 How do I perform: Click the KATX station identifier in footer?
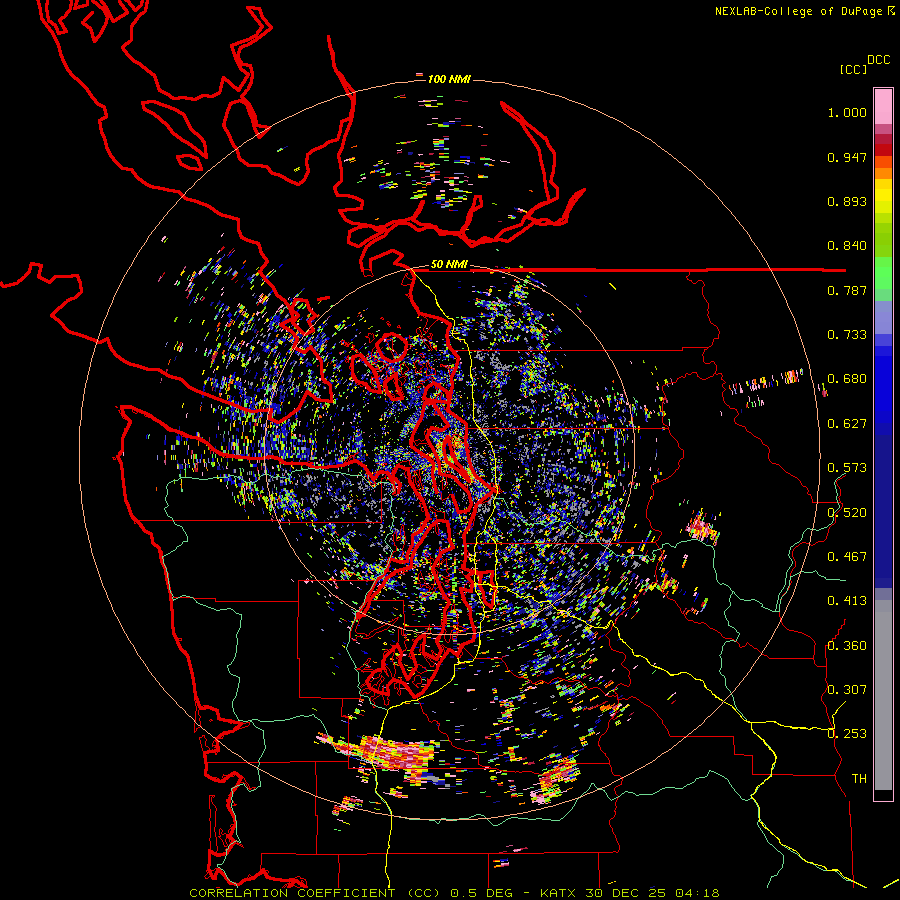coord(559,893)
